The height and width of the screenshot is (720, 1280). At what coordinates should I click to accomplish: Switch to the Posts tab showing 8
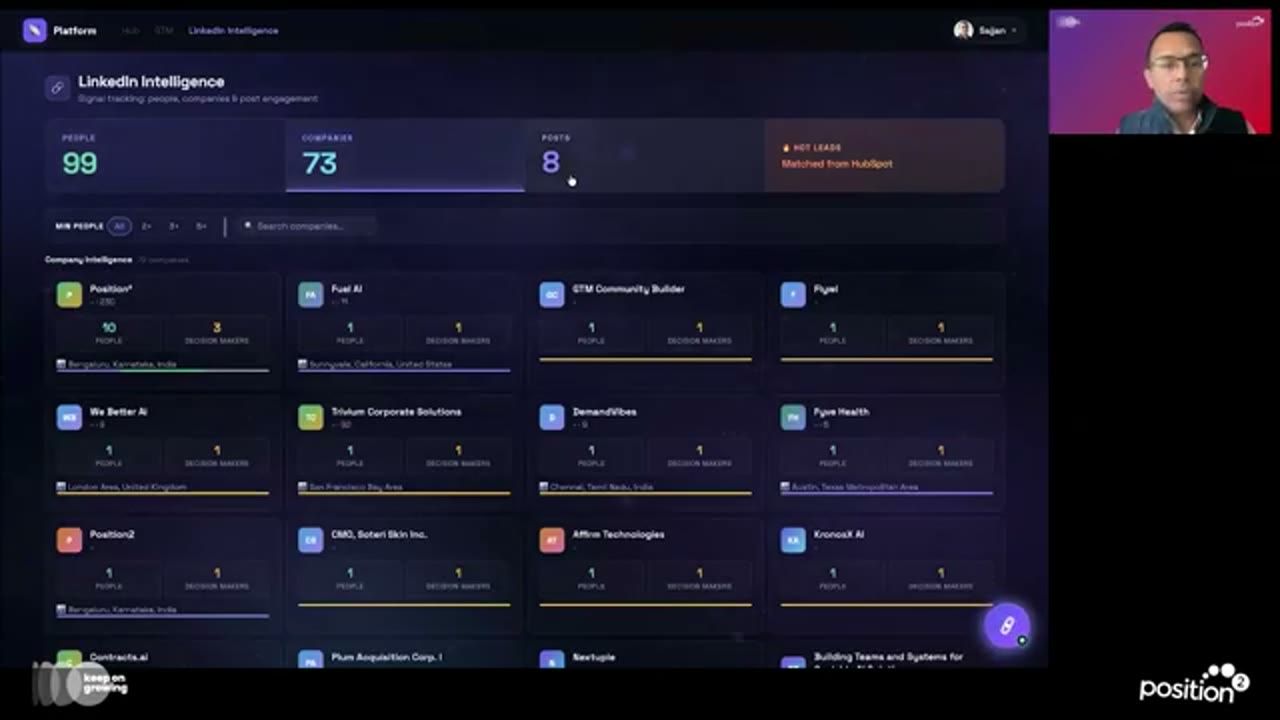[644, 155]
